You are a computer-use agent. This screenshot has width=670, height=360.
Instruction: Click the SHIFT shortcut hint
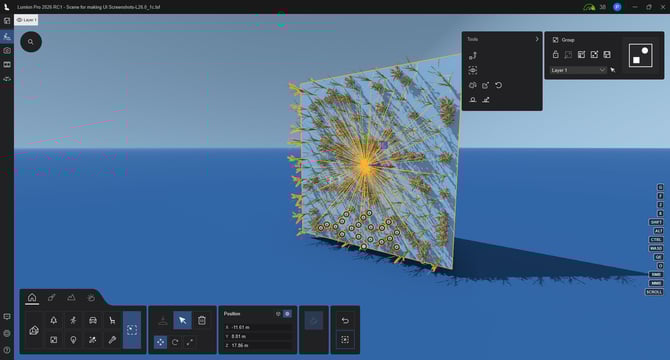tap(656, 222)
